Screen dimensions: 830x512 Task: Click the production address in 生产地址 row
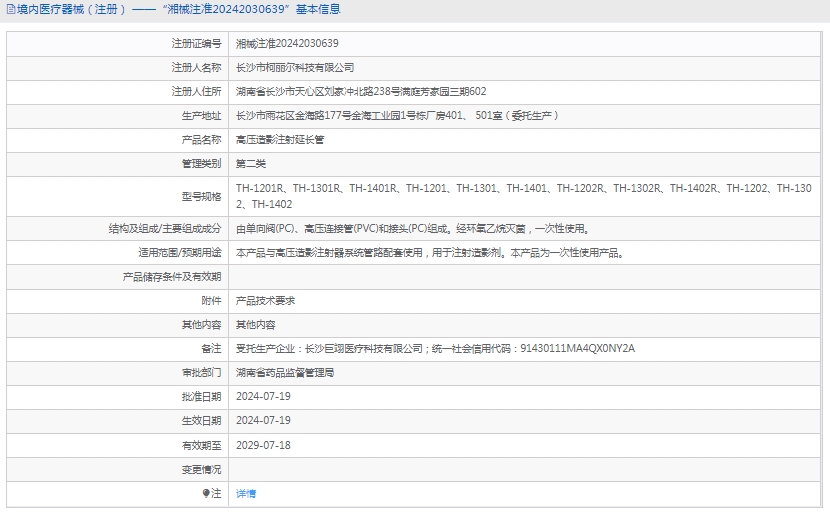pos(396,116)
